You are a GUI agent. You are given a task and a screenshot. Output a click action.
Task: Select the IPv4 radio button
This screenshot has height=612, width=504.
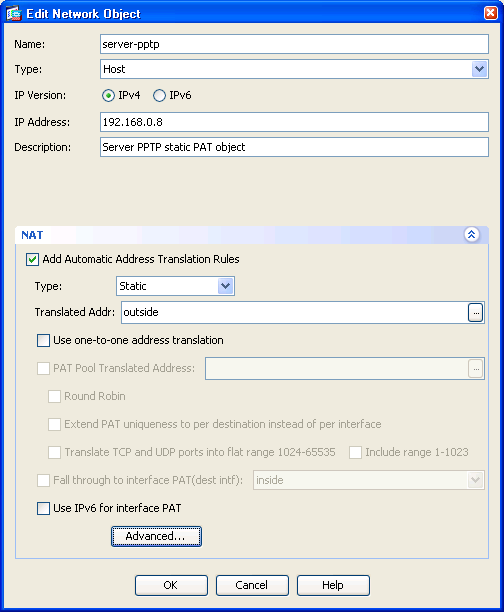click(x=108, y=95)
